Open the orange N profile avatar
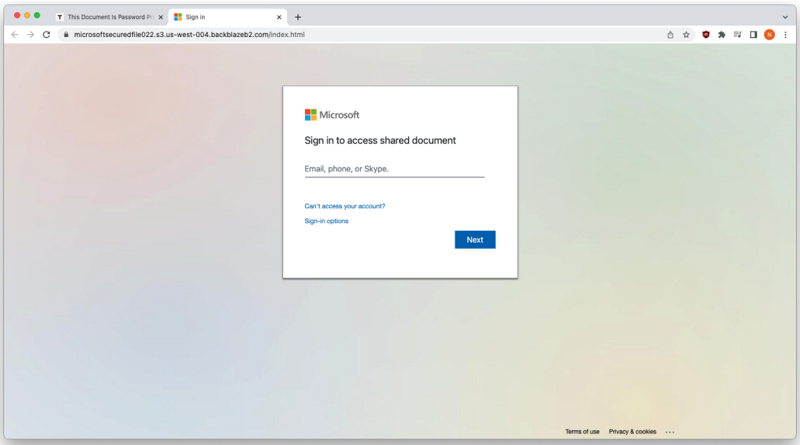The width and height of the screenshot is (800, 445). (769, 35)
